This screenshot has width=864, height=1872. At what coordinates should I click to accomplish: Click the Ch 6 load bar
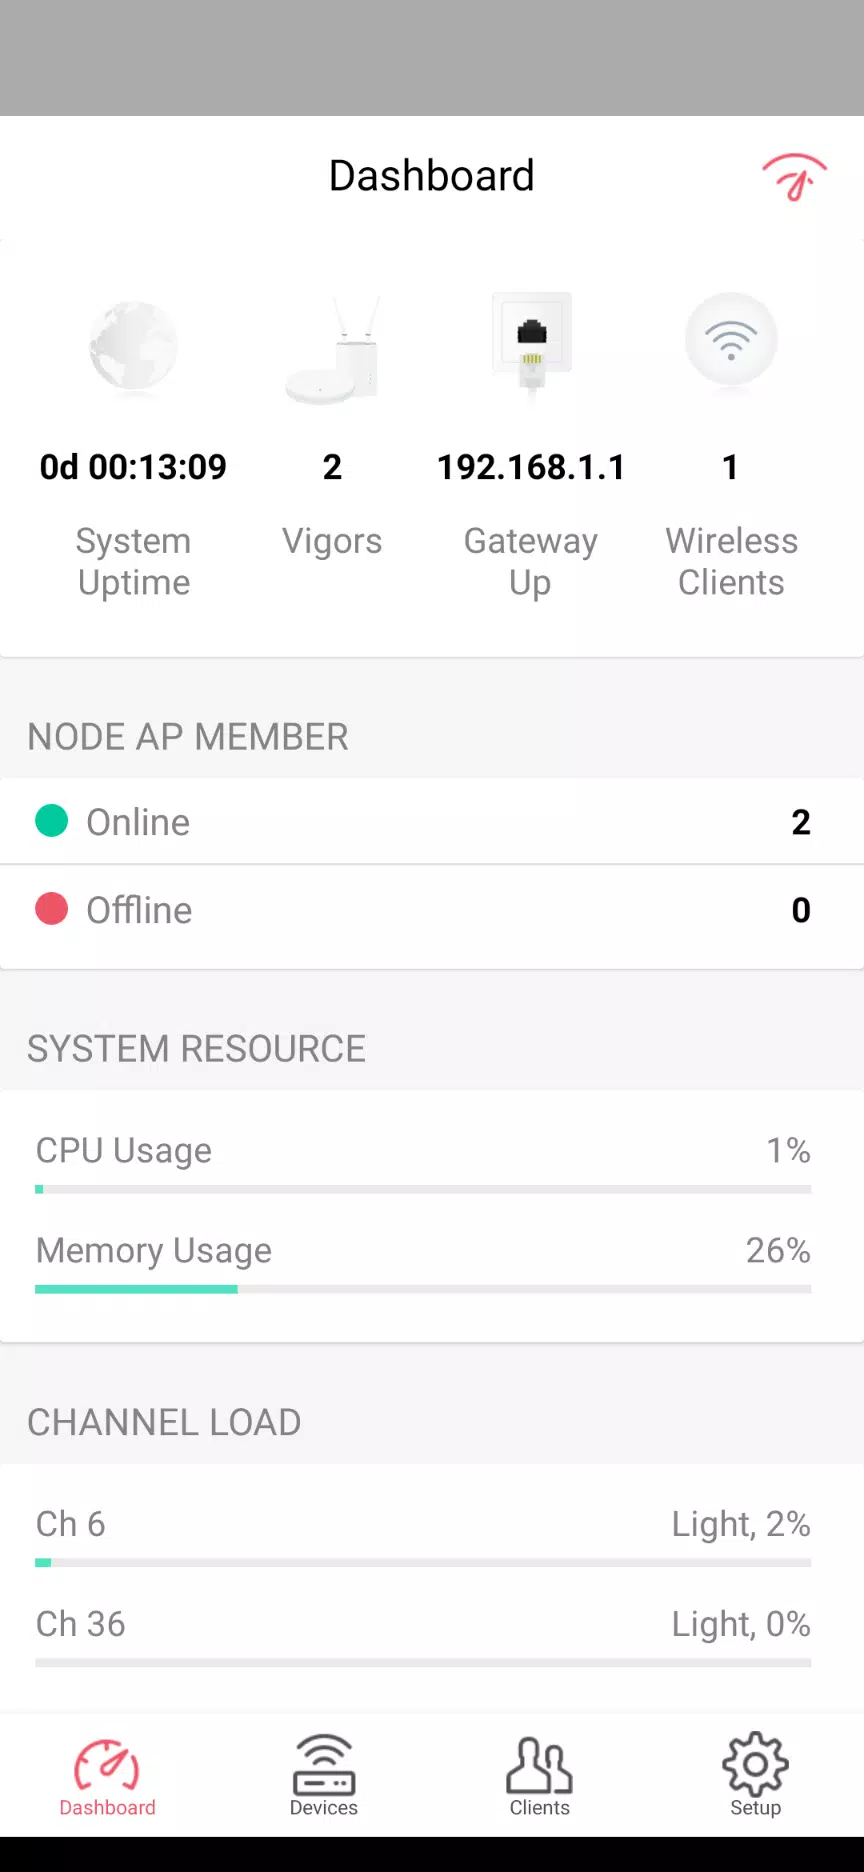[x=423, y=1563]
